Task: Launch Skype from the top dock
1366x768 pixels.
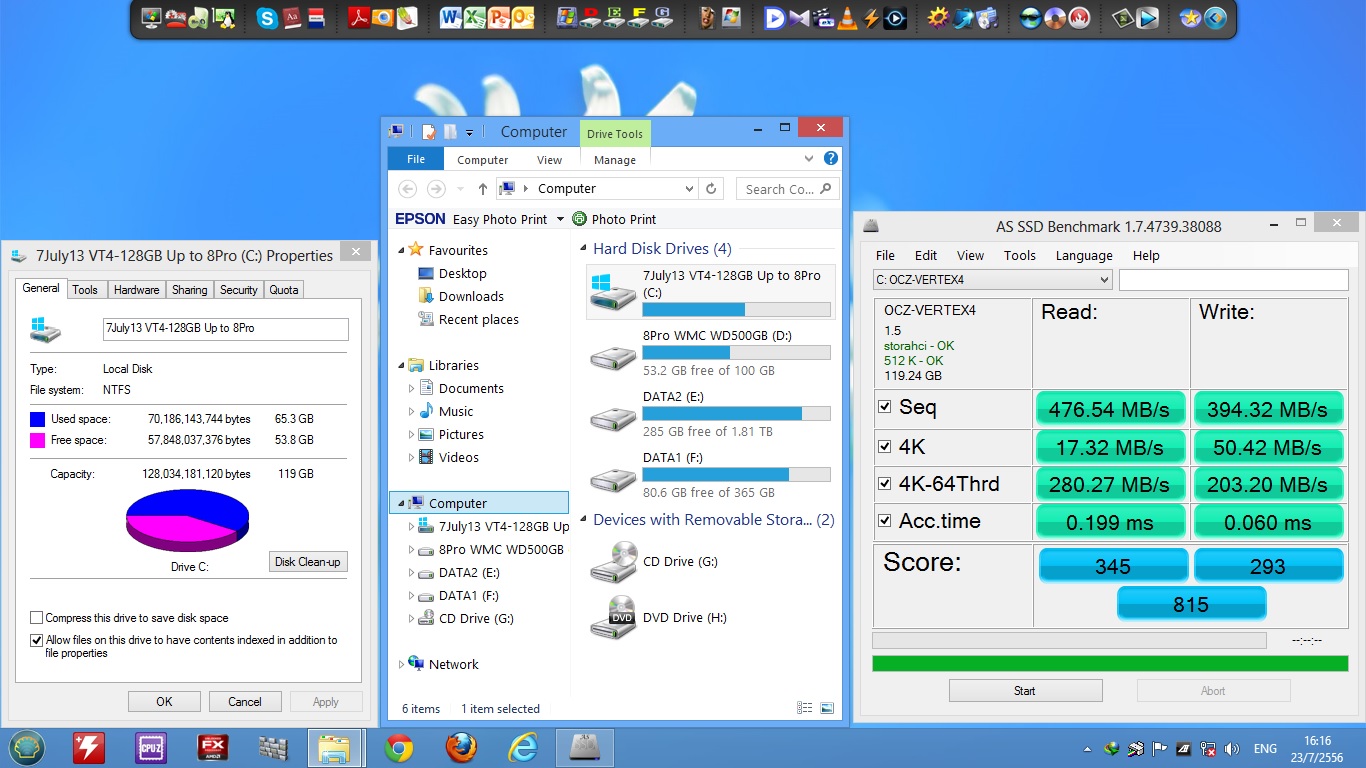Action: click(x=267, y=18)
